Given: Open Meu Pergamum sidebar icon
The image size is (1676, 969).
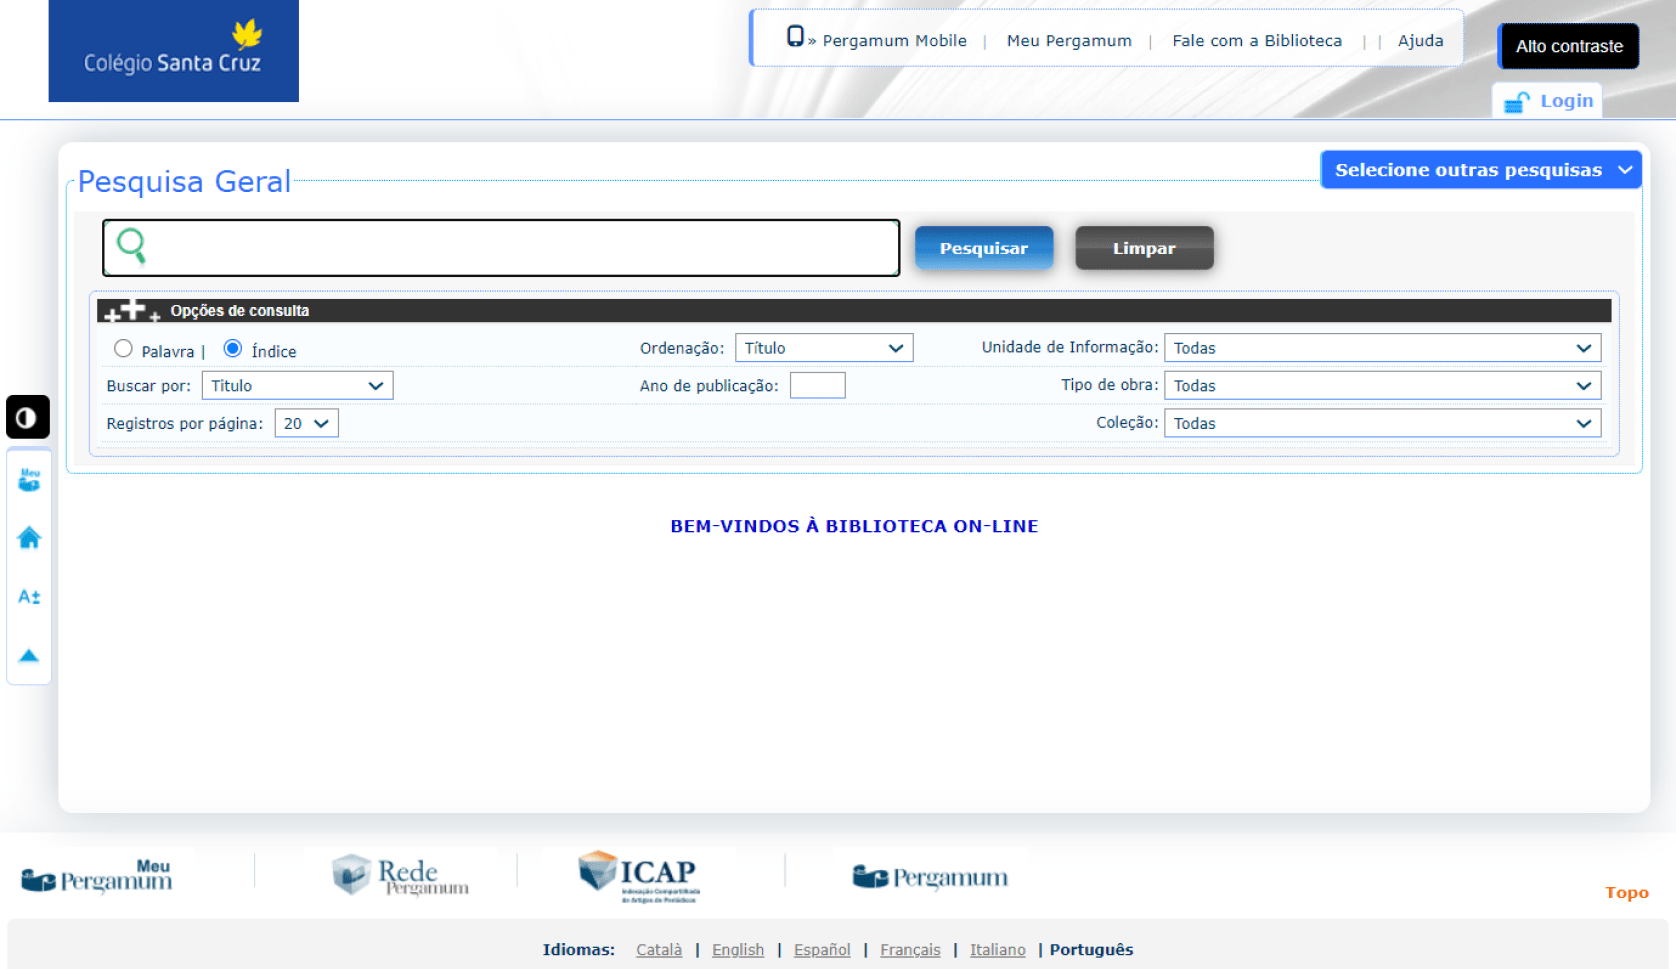Looking at the screenshot, I should (29, 481).
